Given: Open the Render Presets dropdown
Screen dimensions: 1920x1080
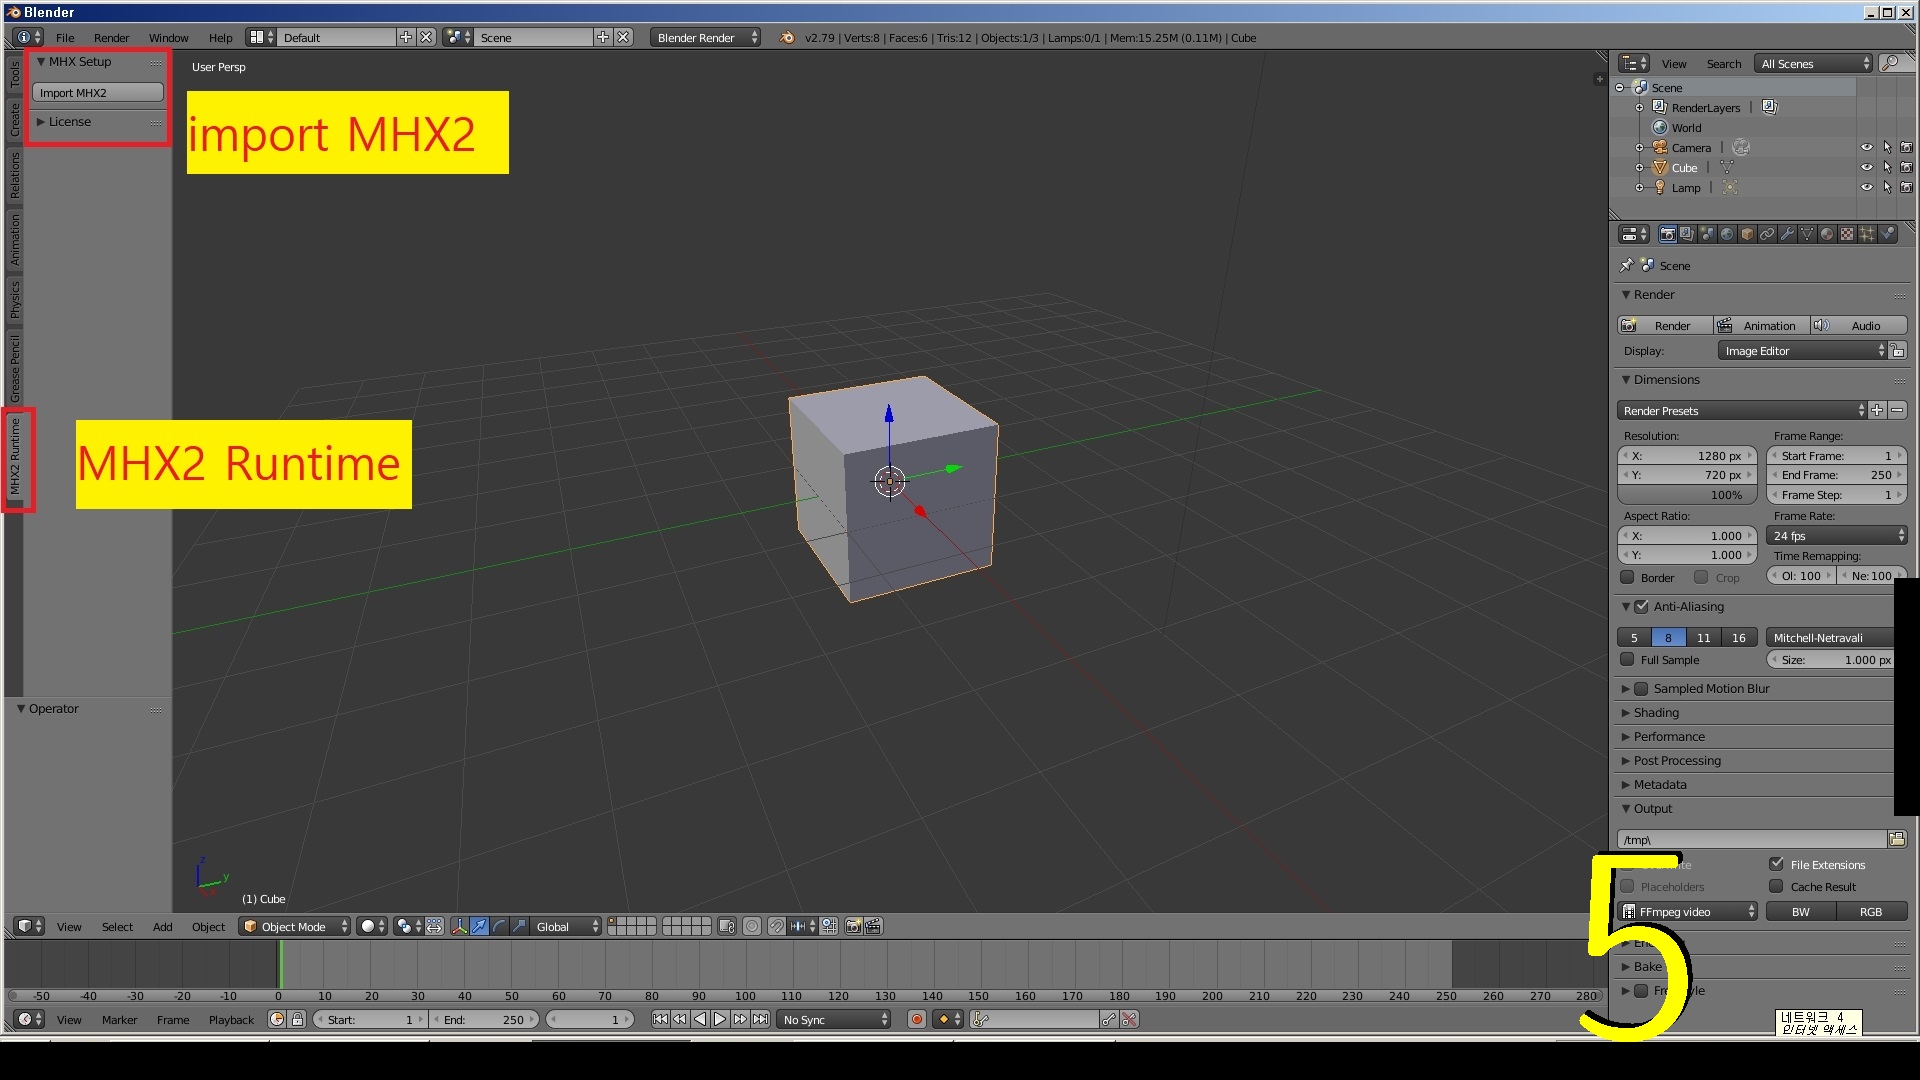Looking at the screenshot, I should pyautogui.click(x=1741, y=410).
